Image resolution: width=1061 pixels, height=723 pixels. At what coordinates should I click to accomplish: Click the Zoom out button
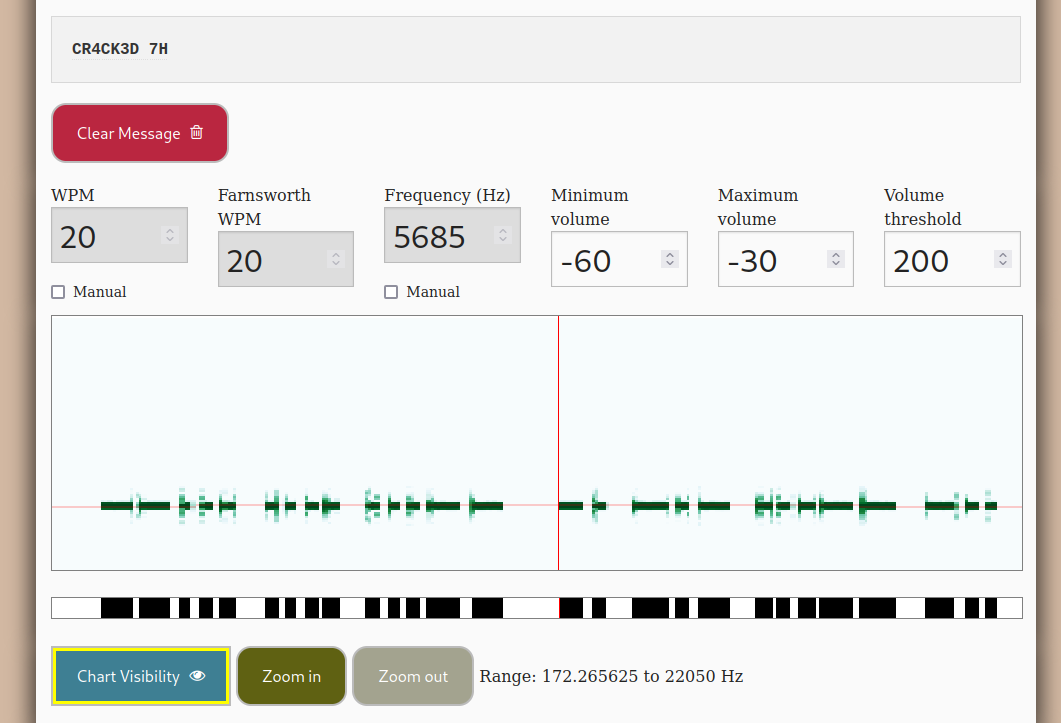click(x=413, y=676)
